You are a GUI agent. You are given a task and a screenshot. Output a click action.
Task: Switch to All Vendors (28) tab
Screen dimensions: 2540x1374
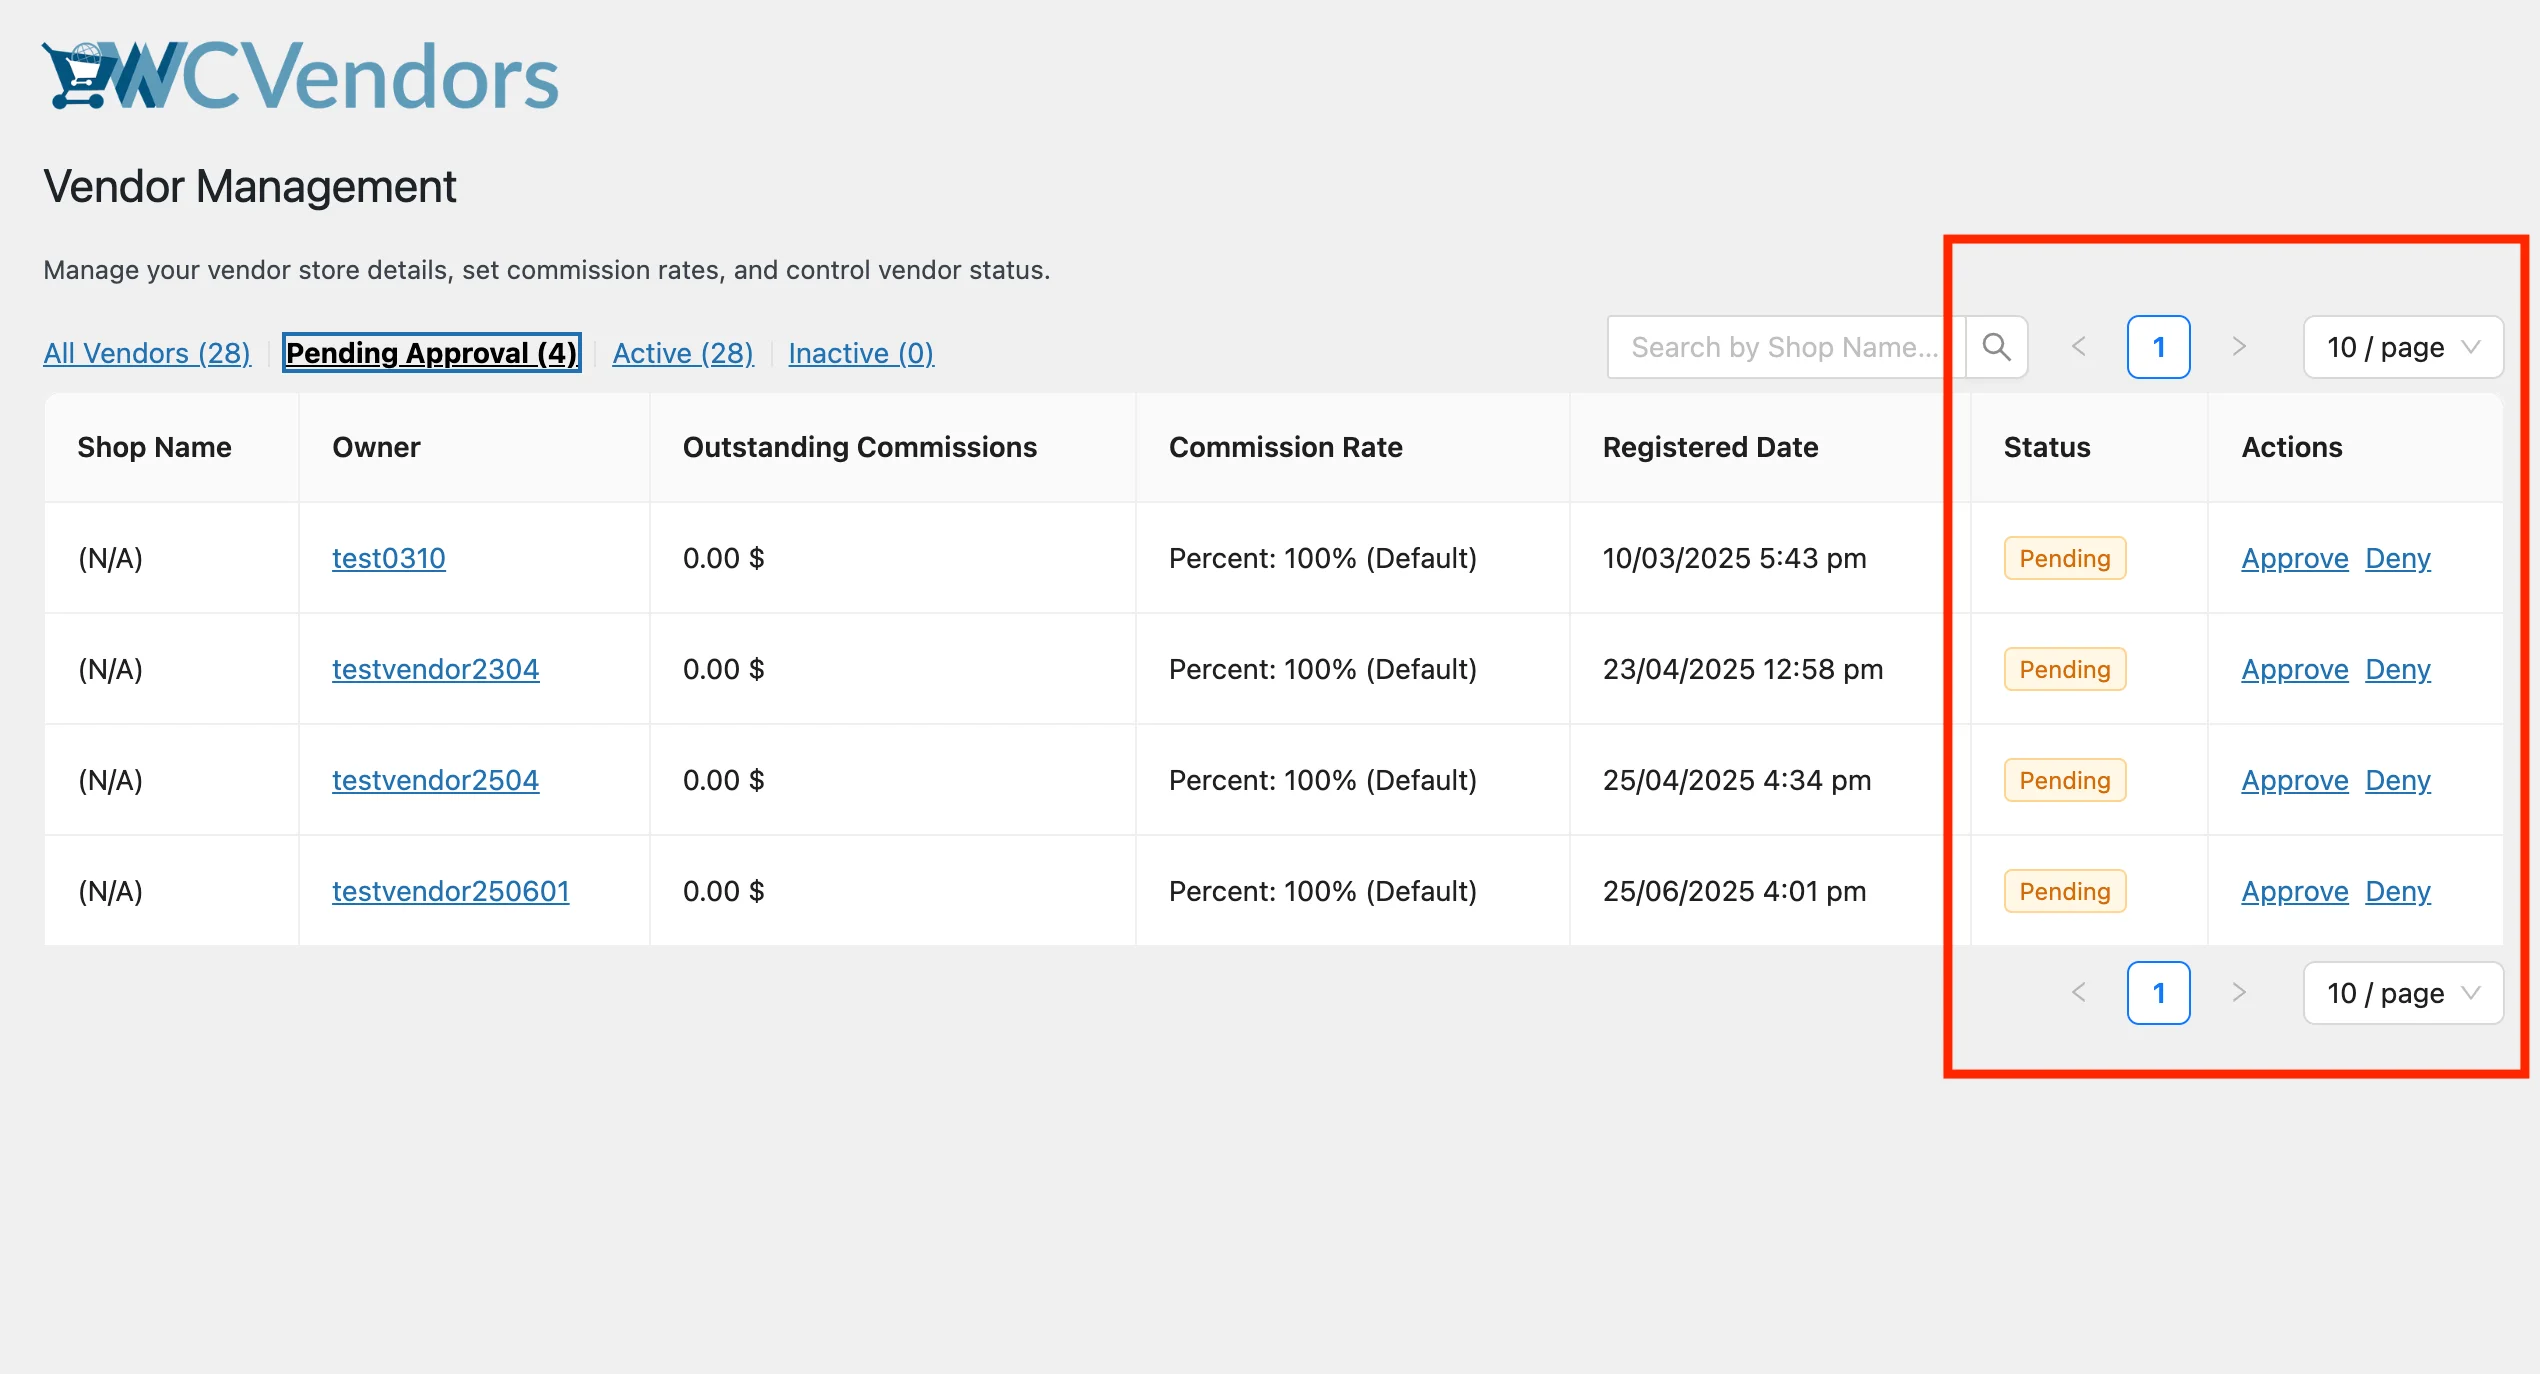pyautogui.click(x=147, y=353)
